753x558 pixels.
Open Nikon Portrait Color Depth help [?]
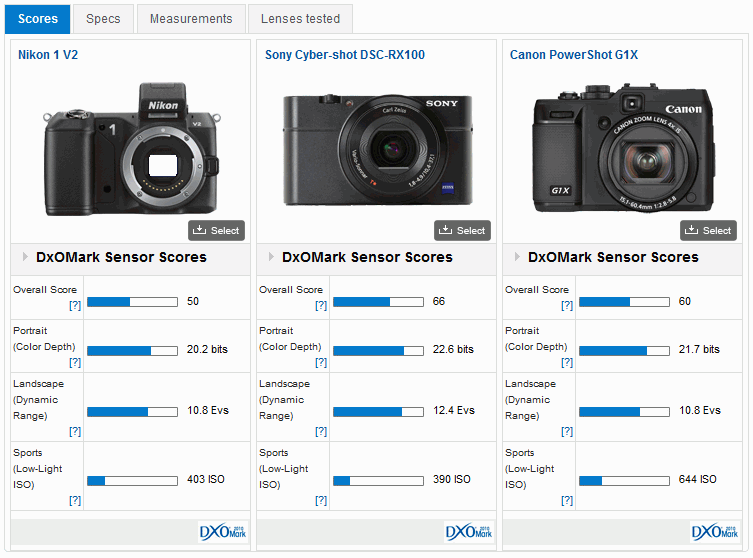pos(75,363)
